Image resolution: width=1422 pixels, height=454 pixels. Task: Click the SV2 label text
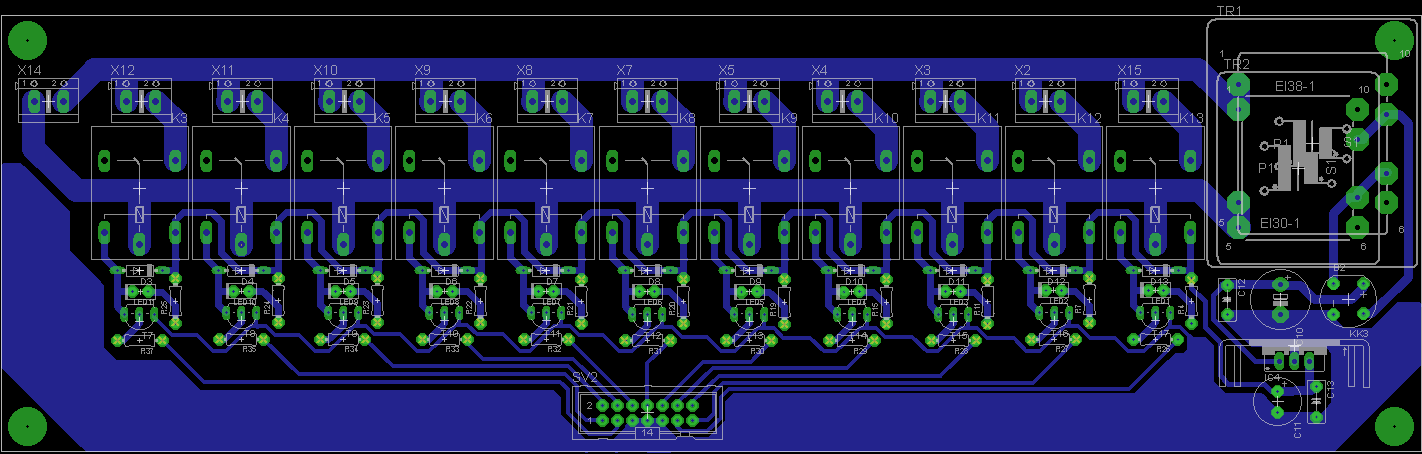click(584, 378)
